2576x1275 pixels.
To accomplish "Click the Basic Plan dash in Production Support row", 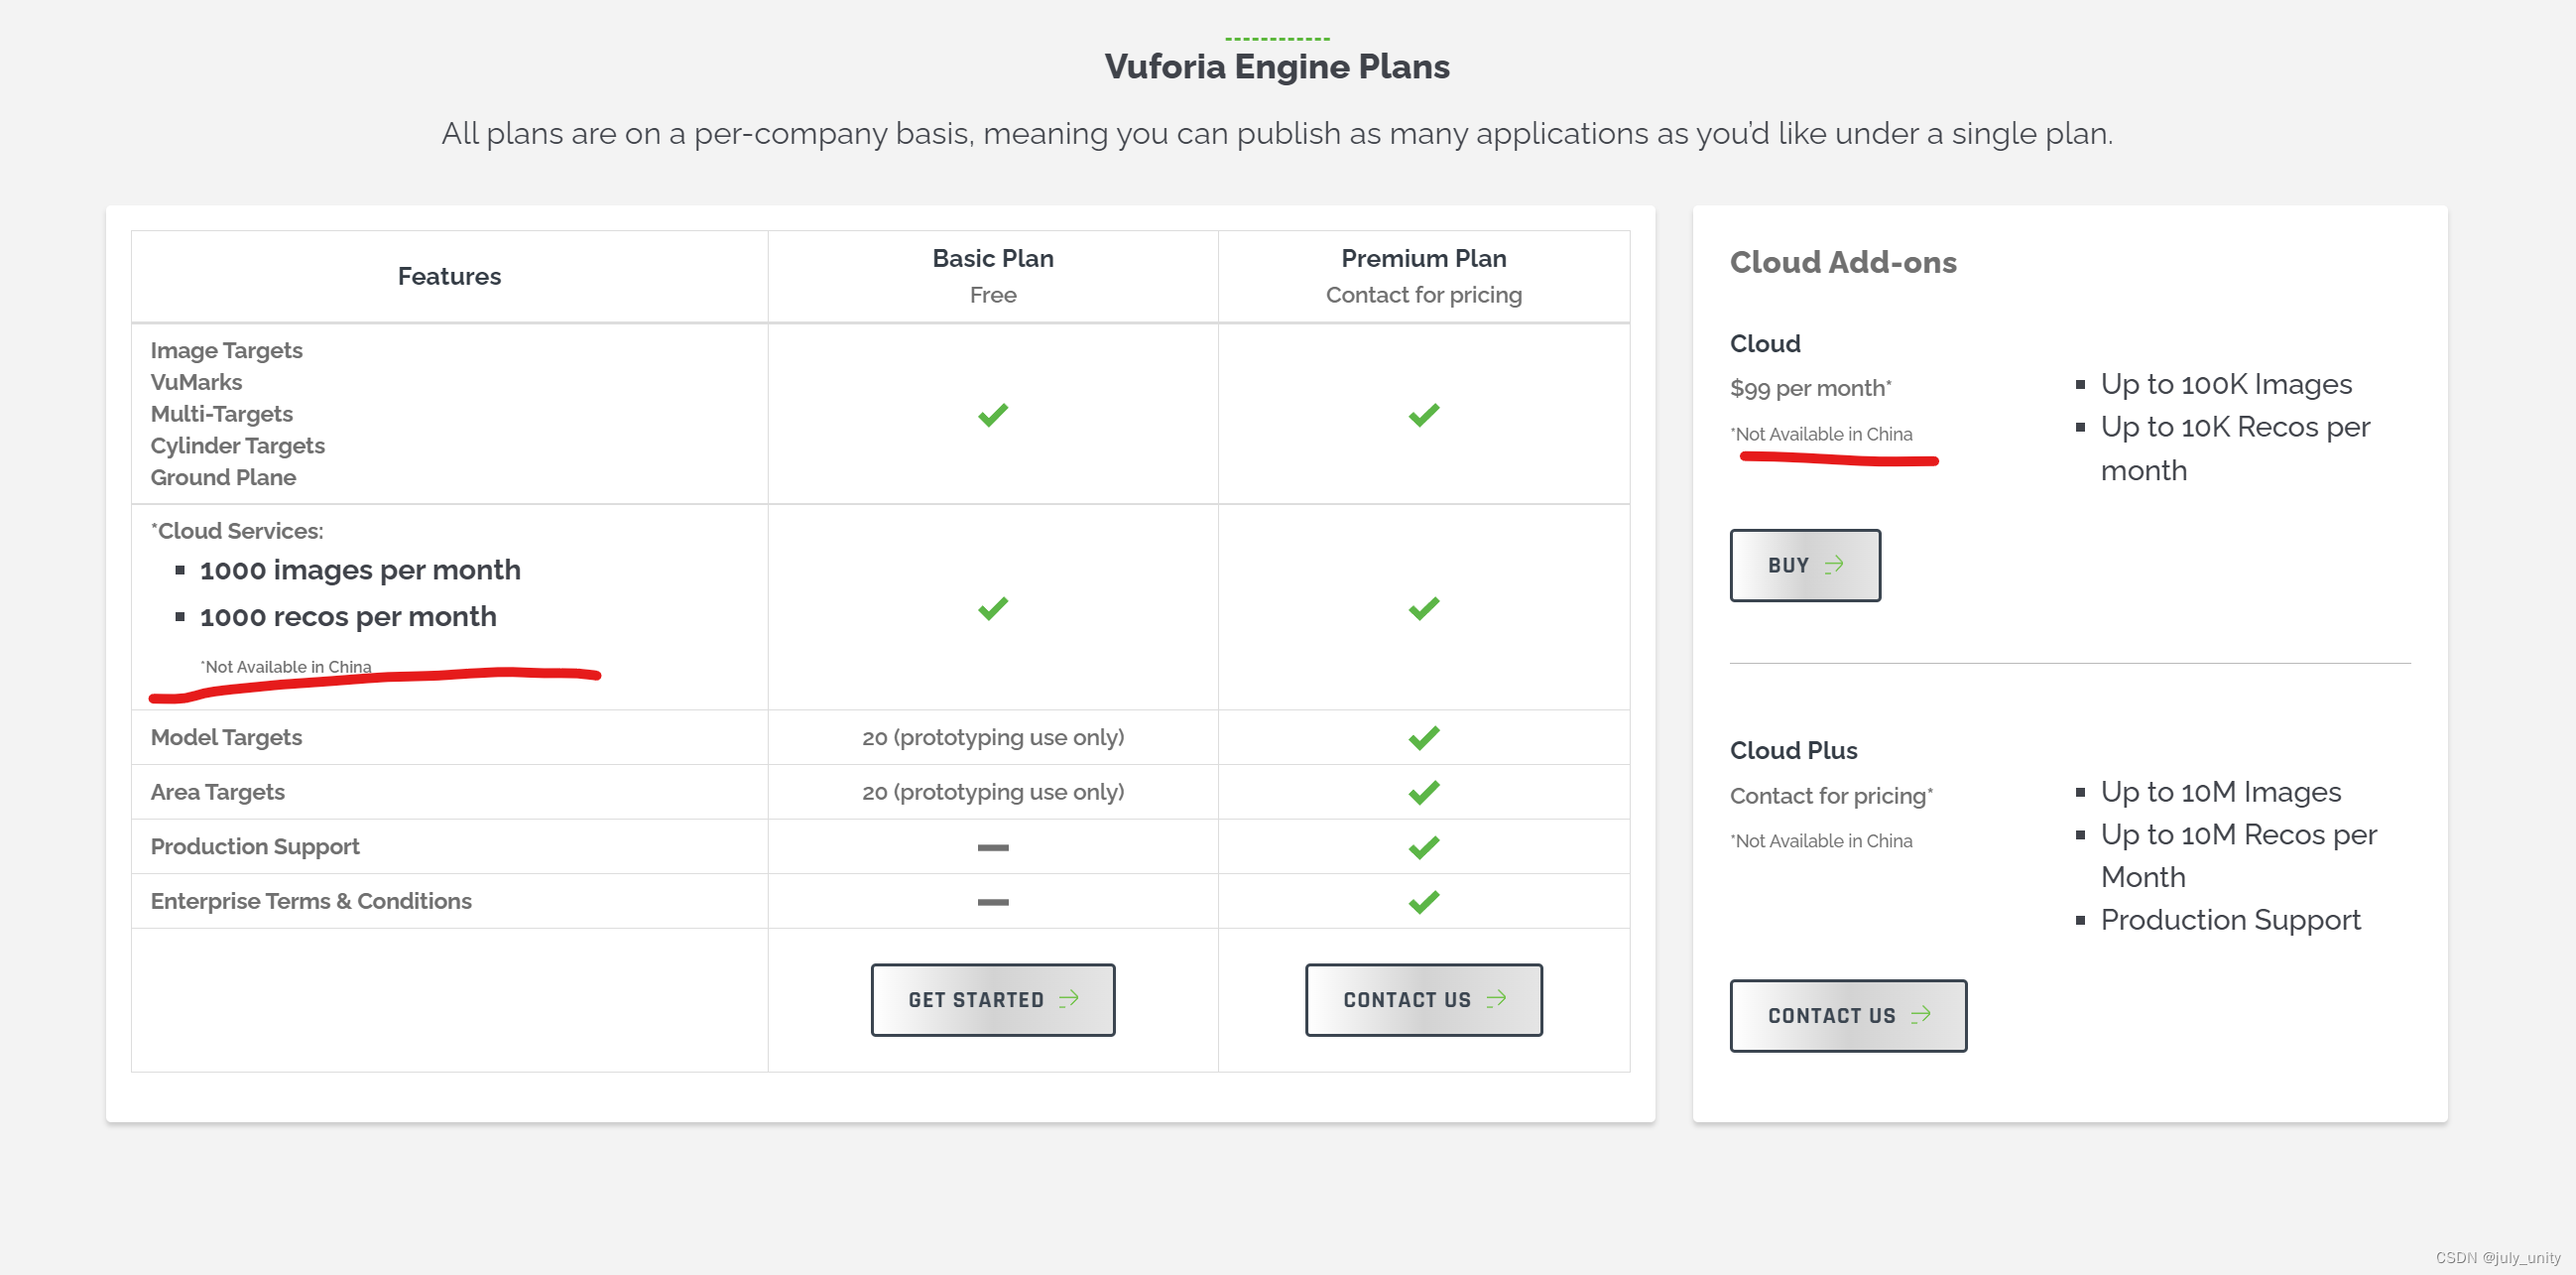I will [993, 847].
